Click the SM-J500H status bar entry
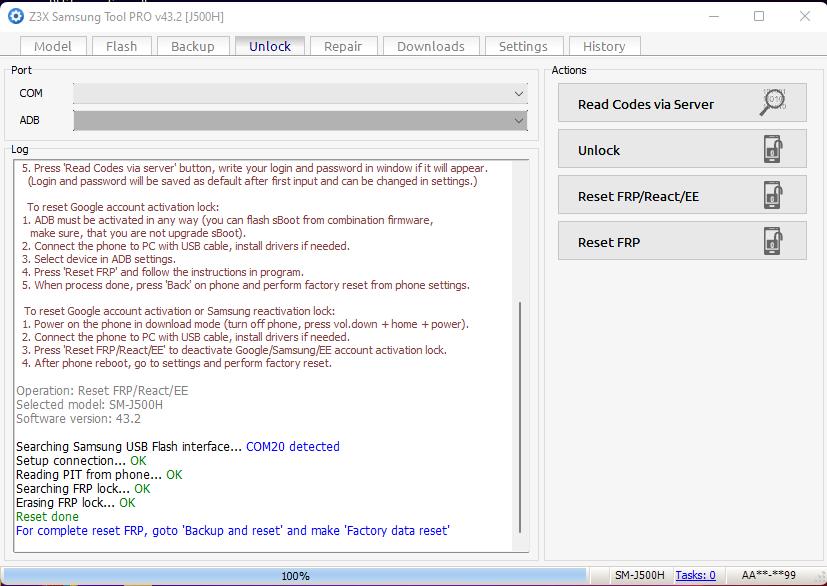This screenshot has height=586, width=827. pyautogui.click(x=639, y=575)
